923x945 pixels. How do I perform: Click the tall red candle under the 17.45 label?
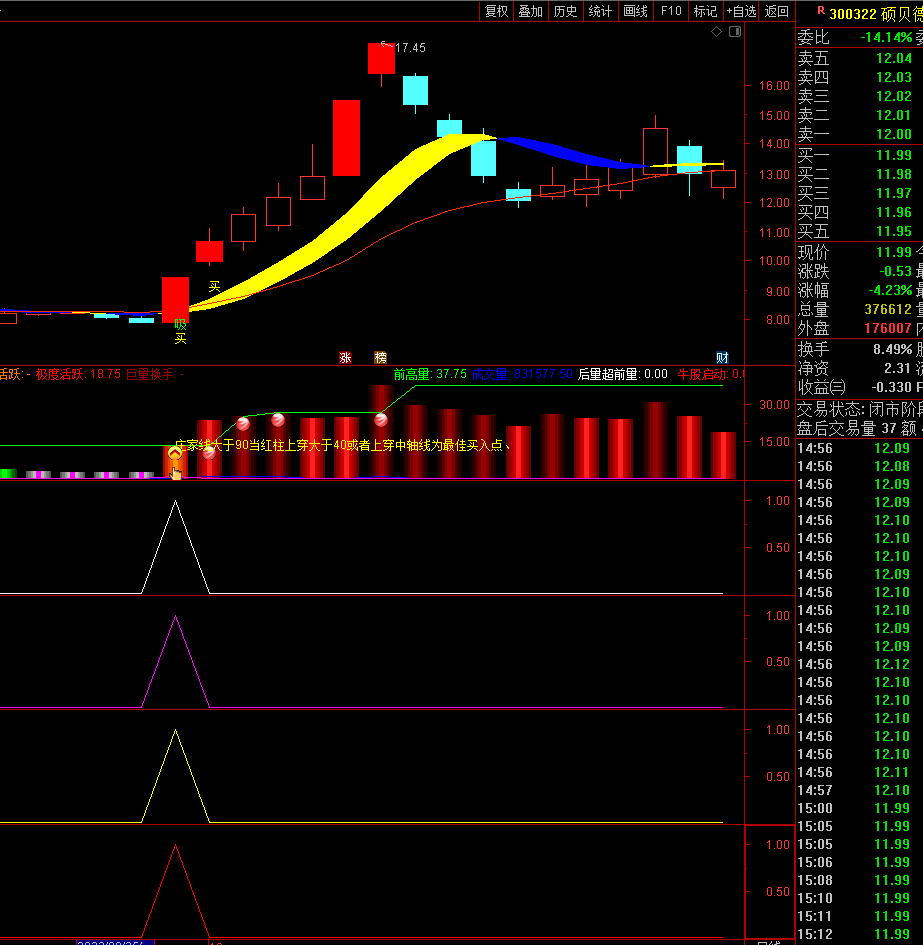point(382,58)
